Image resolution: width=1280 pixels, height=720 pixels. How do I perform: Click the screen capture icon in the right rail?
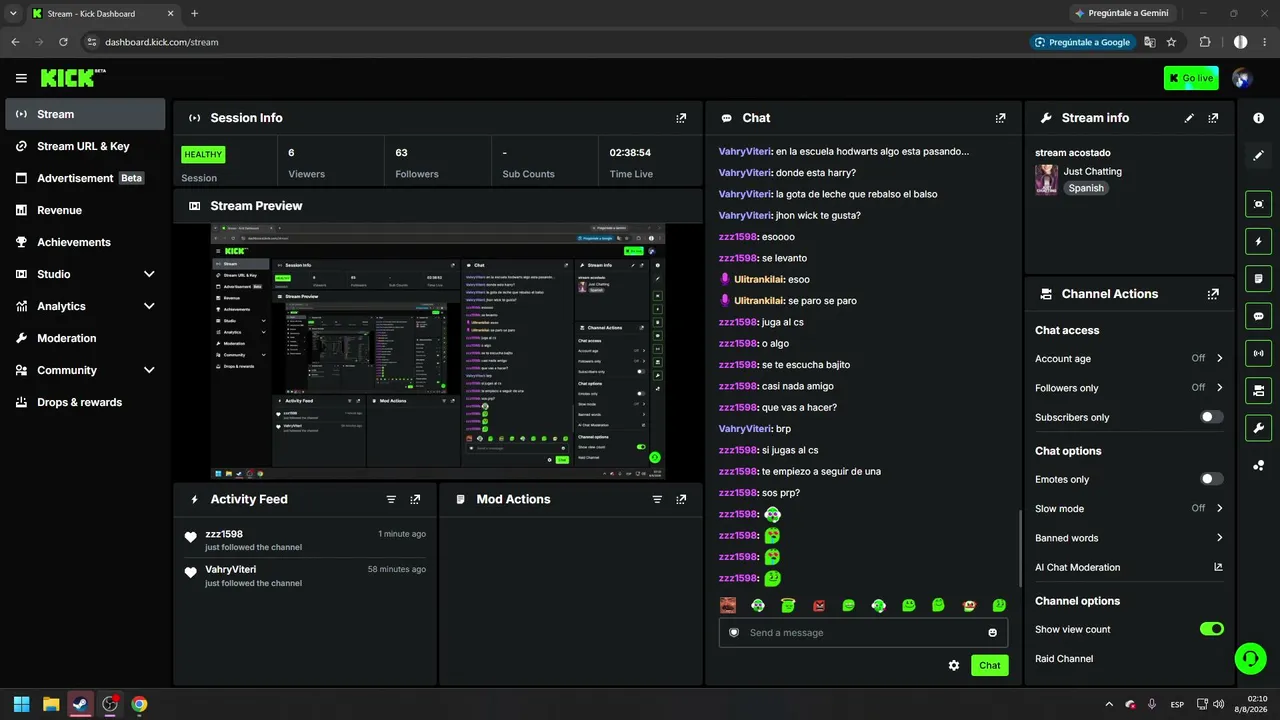[1258, 204]
